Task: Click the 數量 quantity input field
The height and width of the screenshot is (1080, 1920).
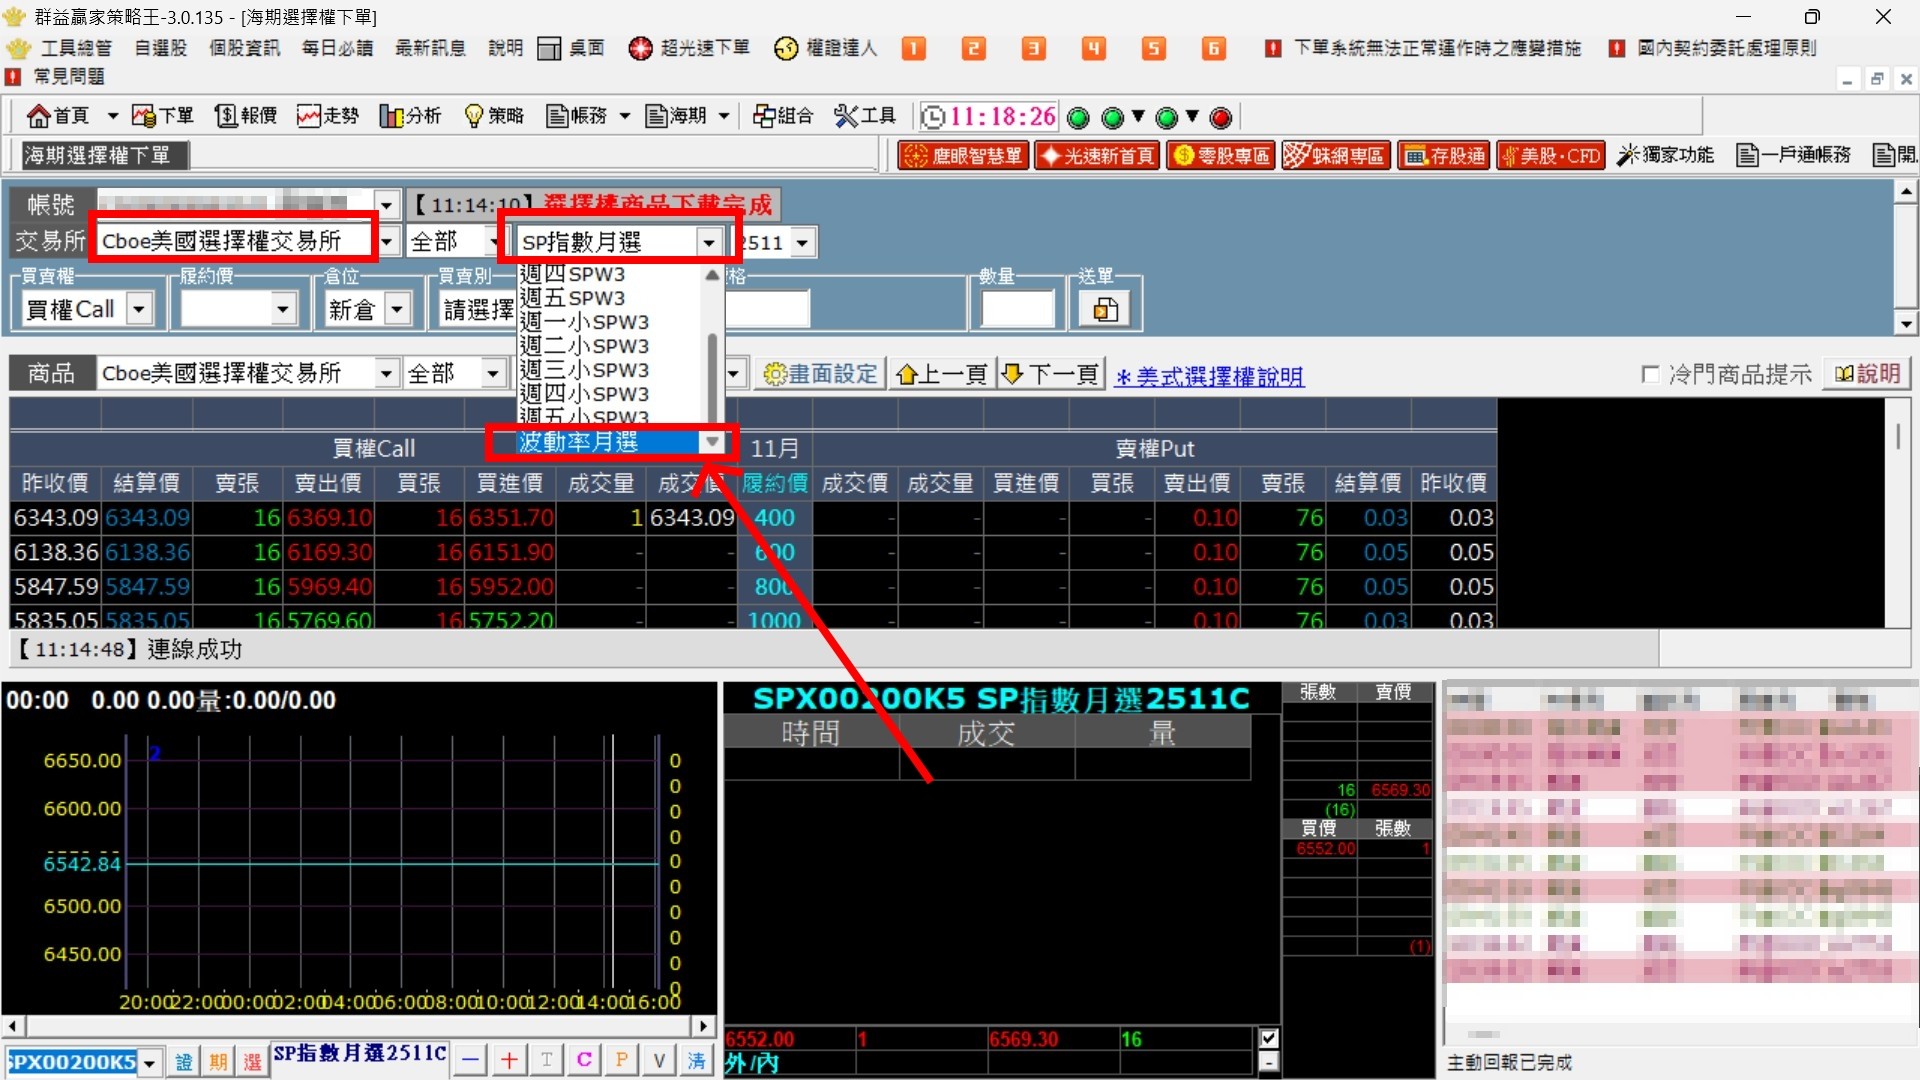Action: (1017, 309)
